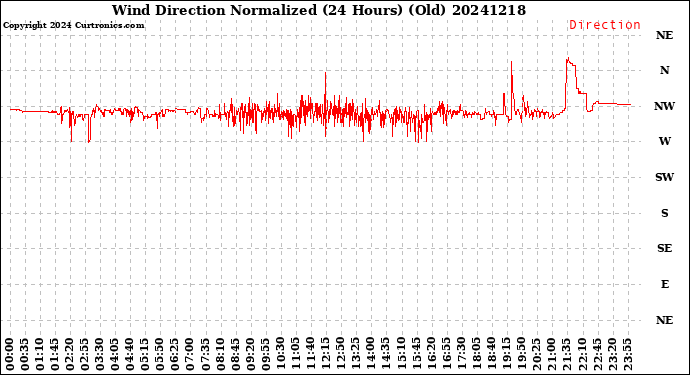690x375 pixels.
Task: Select the red Direction legend label
Action: [605, 25]
